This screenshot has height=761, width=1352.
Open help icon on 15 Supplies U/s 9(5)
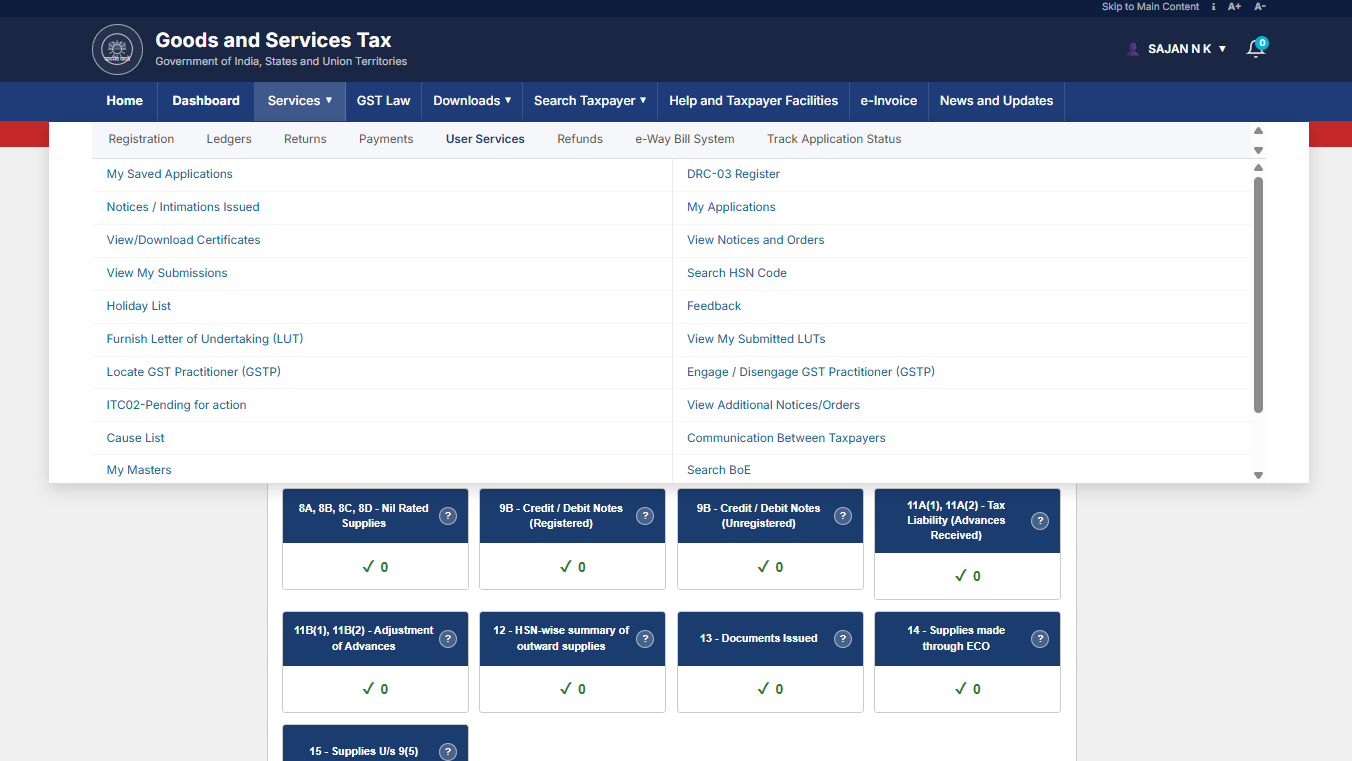click(448, 752)
